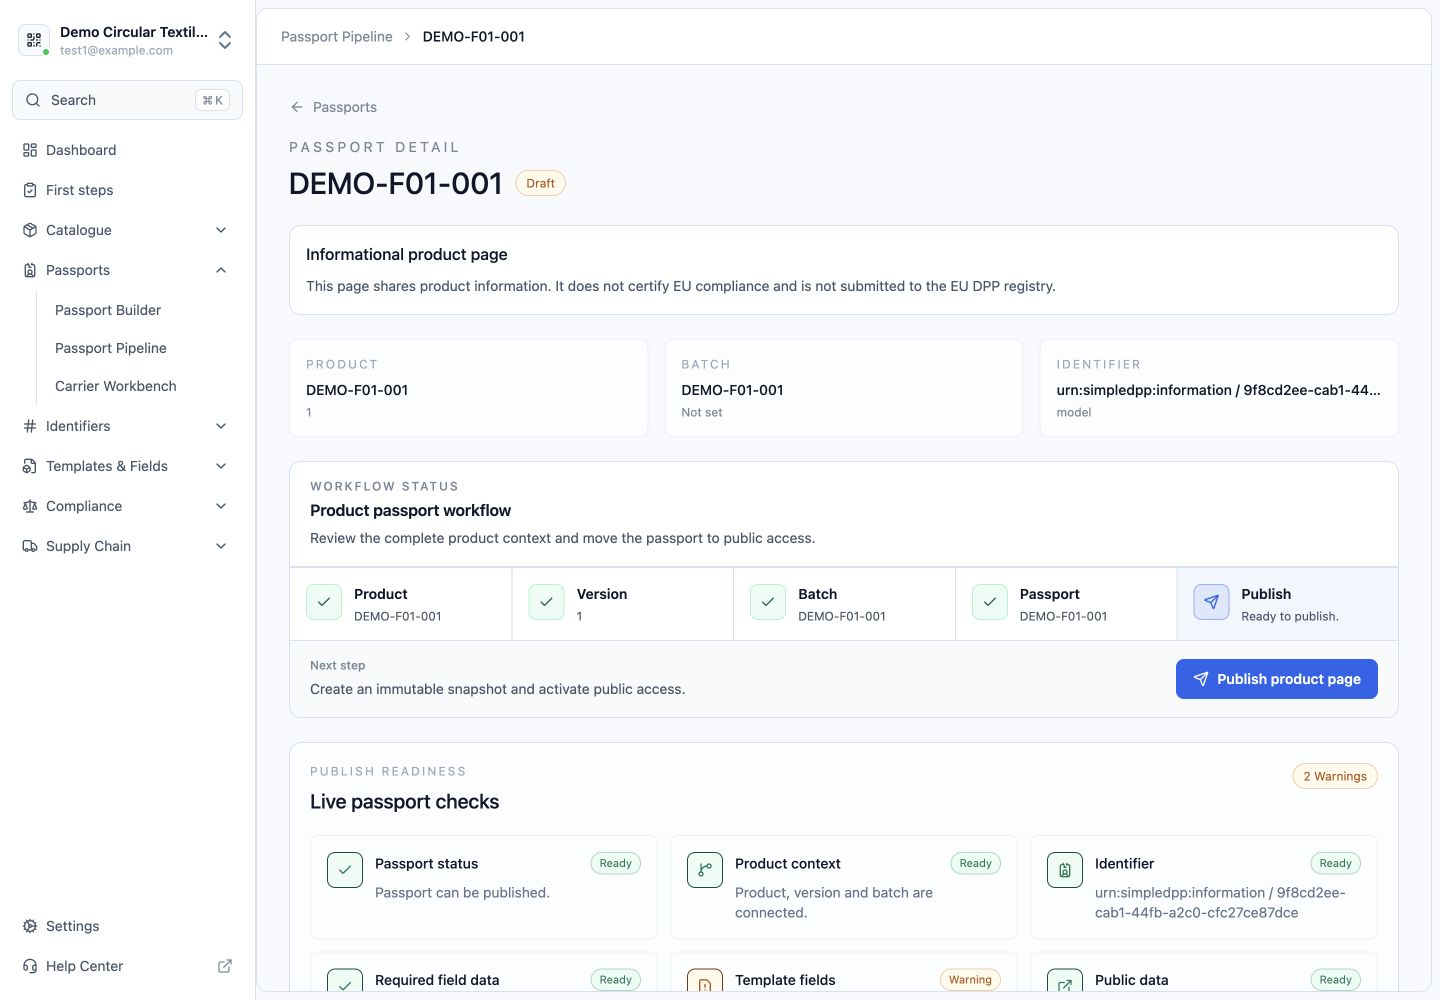Click the Identifier card icon
This screenshot has width=1440, height=1000.
tap(1065, 870)
